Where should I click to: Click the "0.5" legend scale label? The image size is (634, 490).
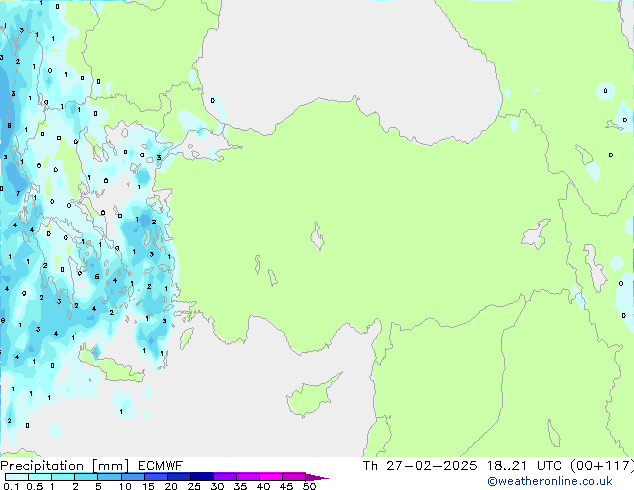[x=35, y=486]
